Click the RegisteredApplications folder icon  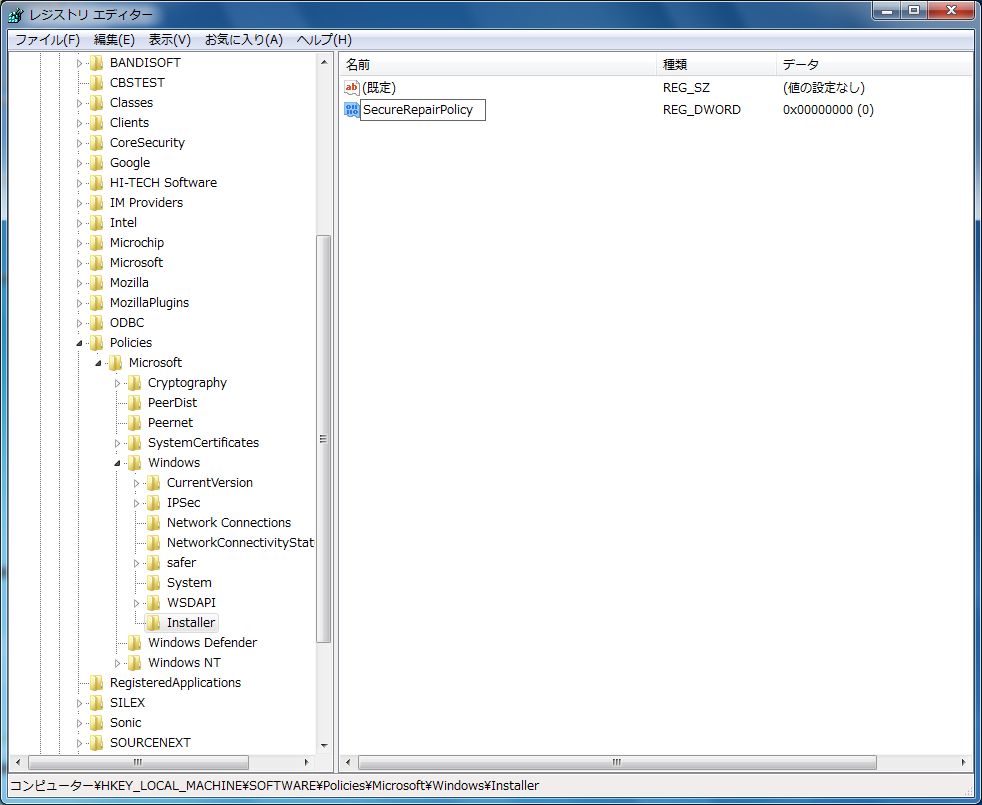pyautogui.click(x=96, y=683)
